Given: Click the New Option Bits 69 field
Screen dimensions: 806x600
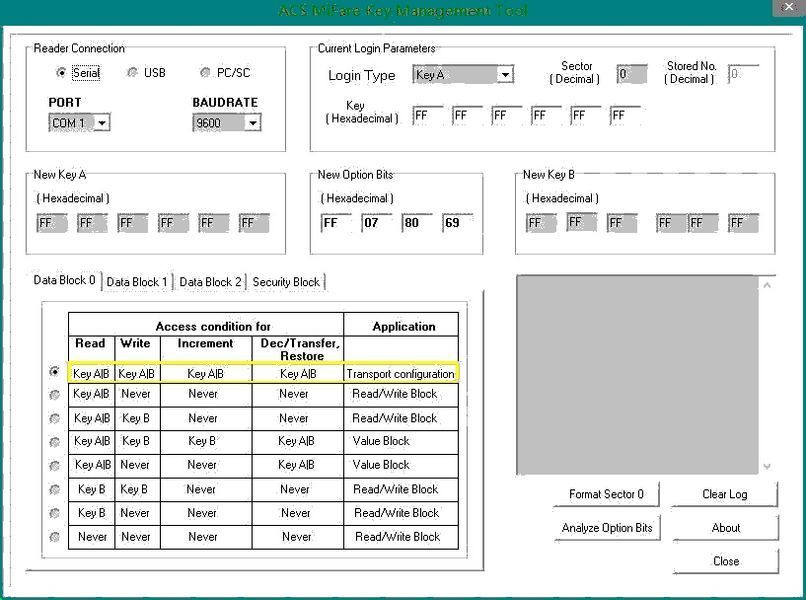Looking at the screenshot, I should coord(457,223).
